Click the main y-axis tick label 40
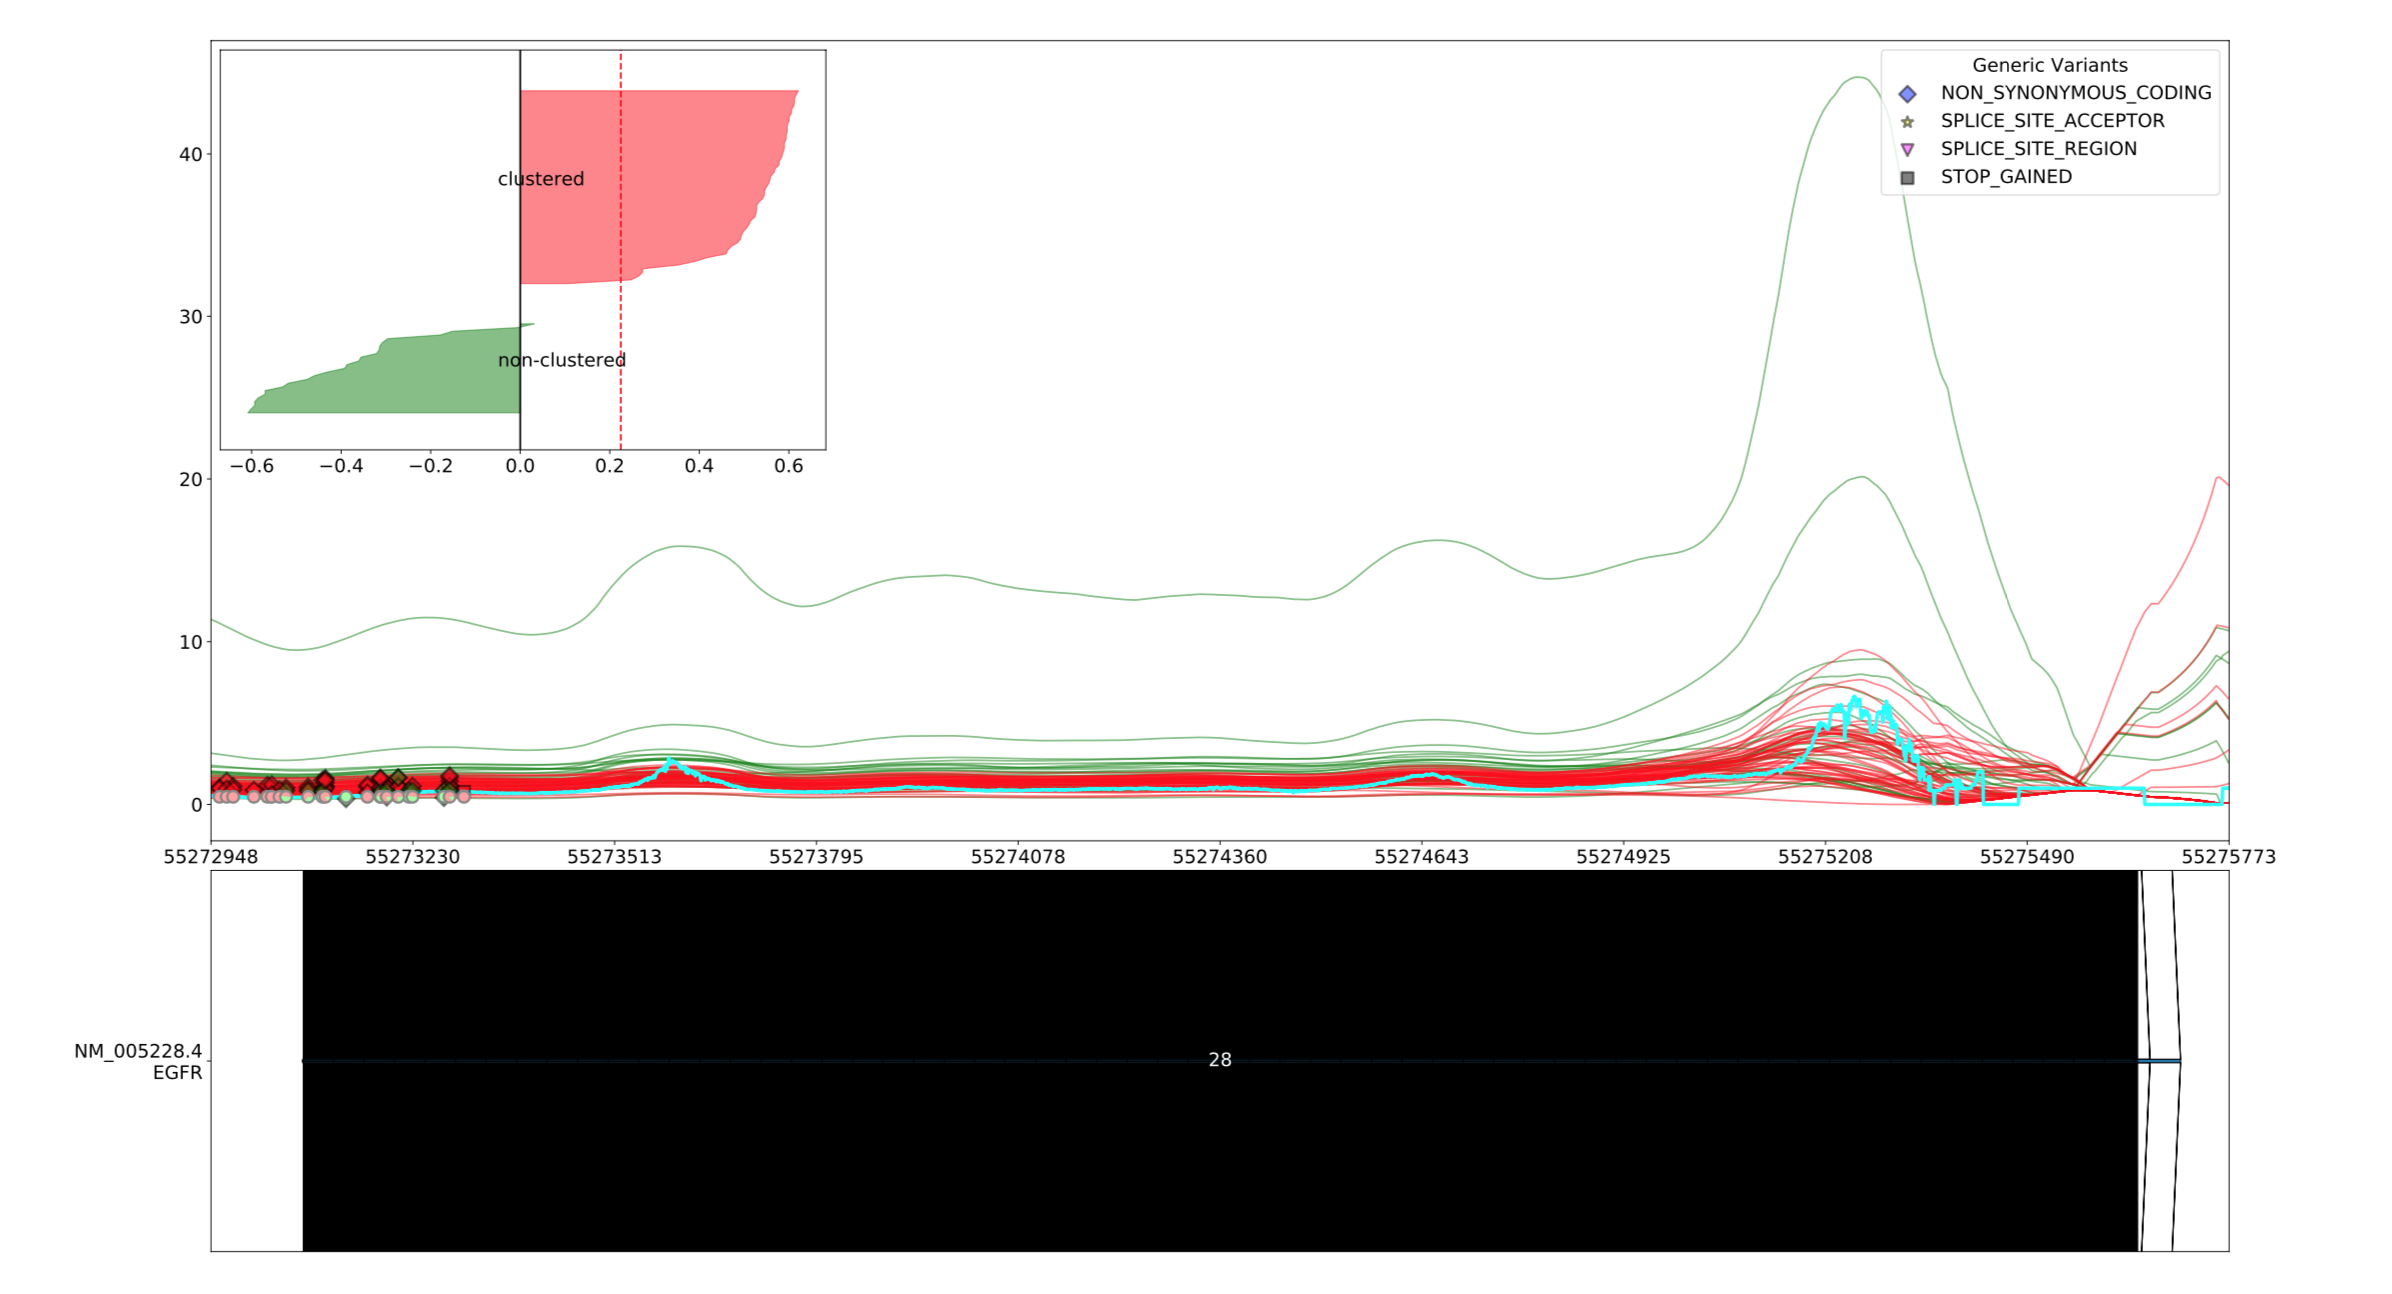Image resolution: width=2392 pixels, height=1294 pixels. click(190, 154)
